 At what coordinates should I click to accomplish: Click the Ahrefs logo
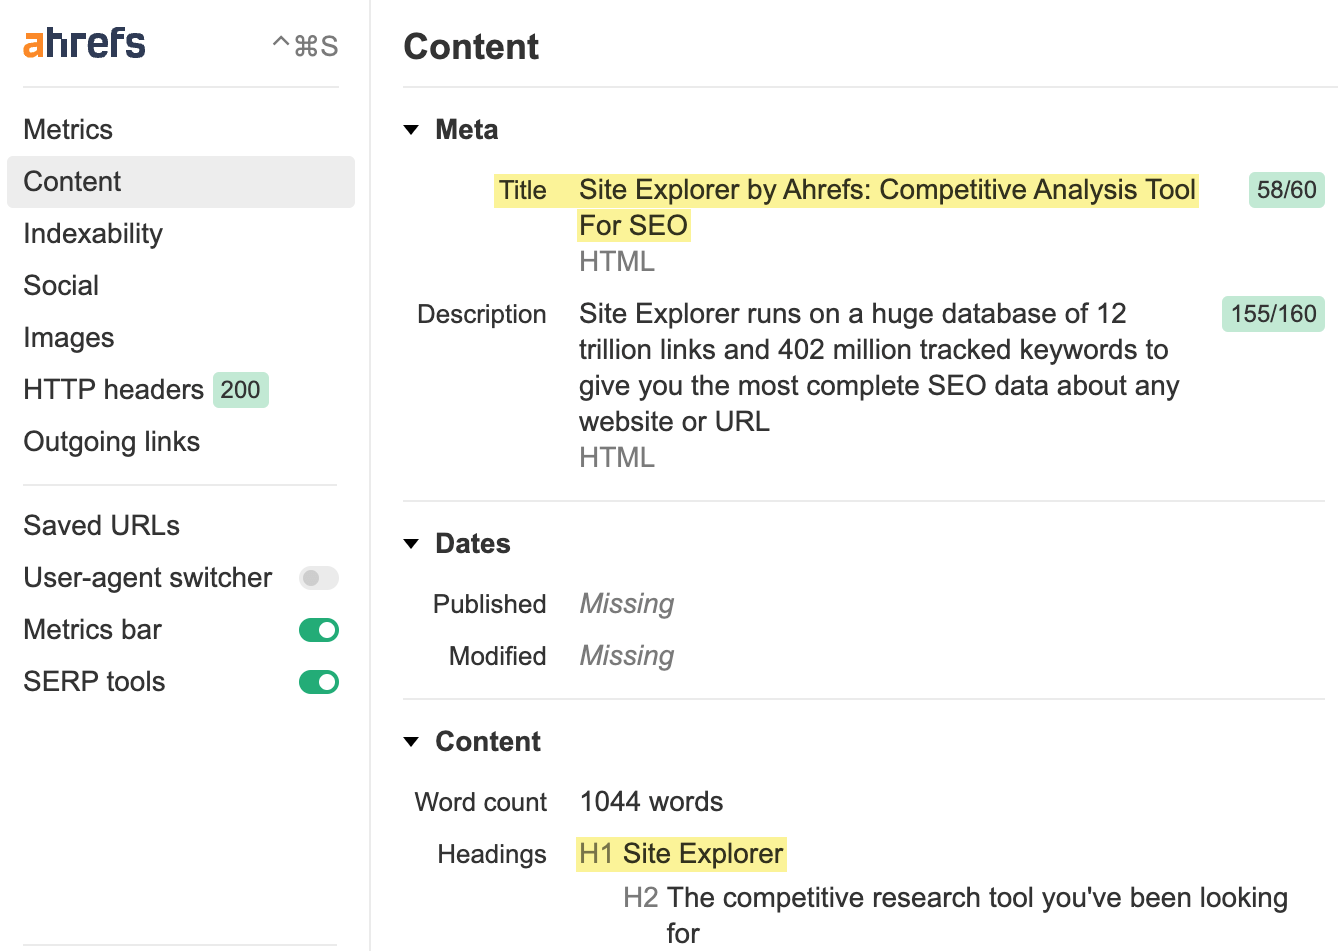[x=84, y=44]
